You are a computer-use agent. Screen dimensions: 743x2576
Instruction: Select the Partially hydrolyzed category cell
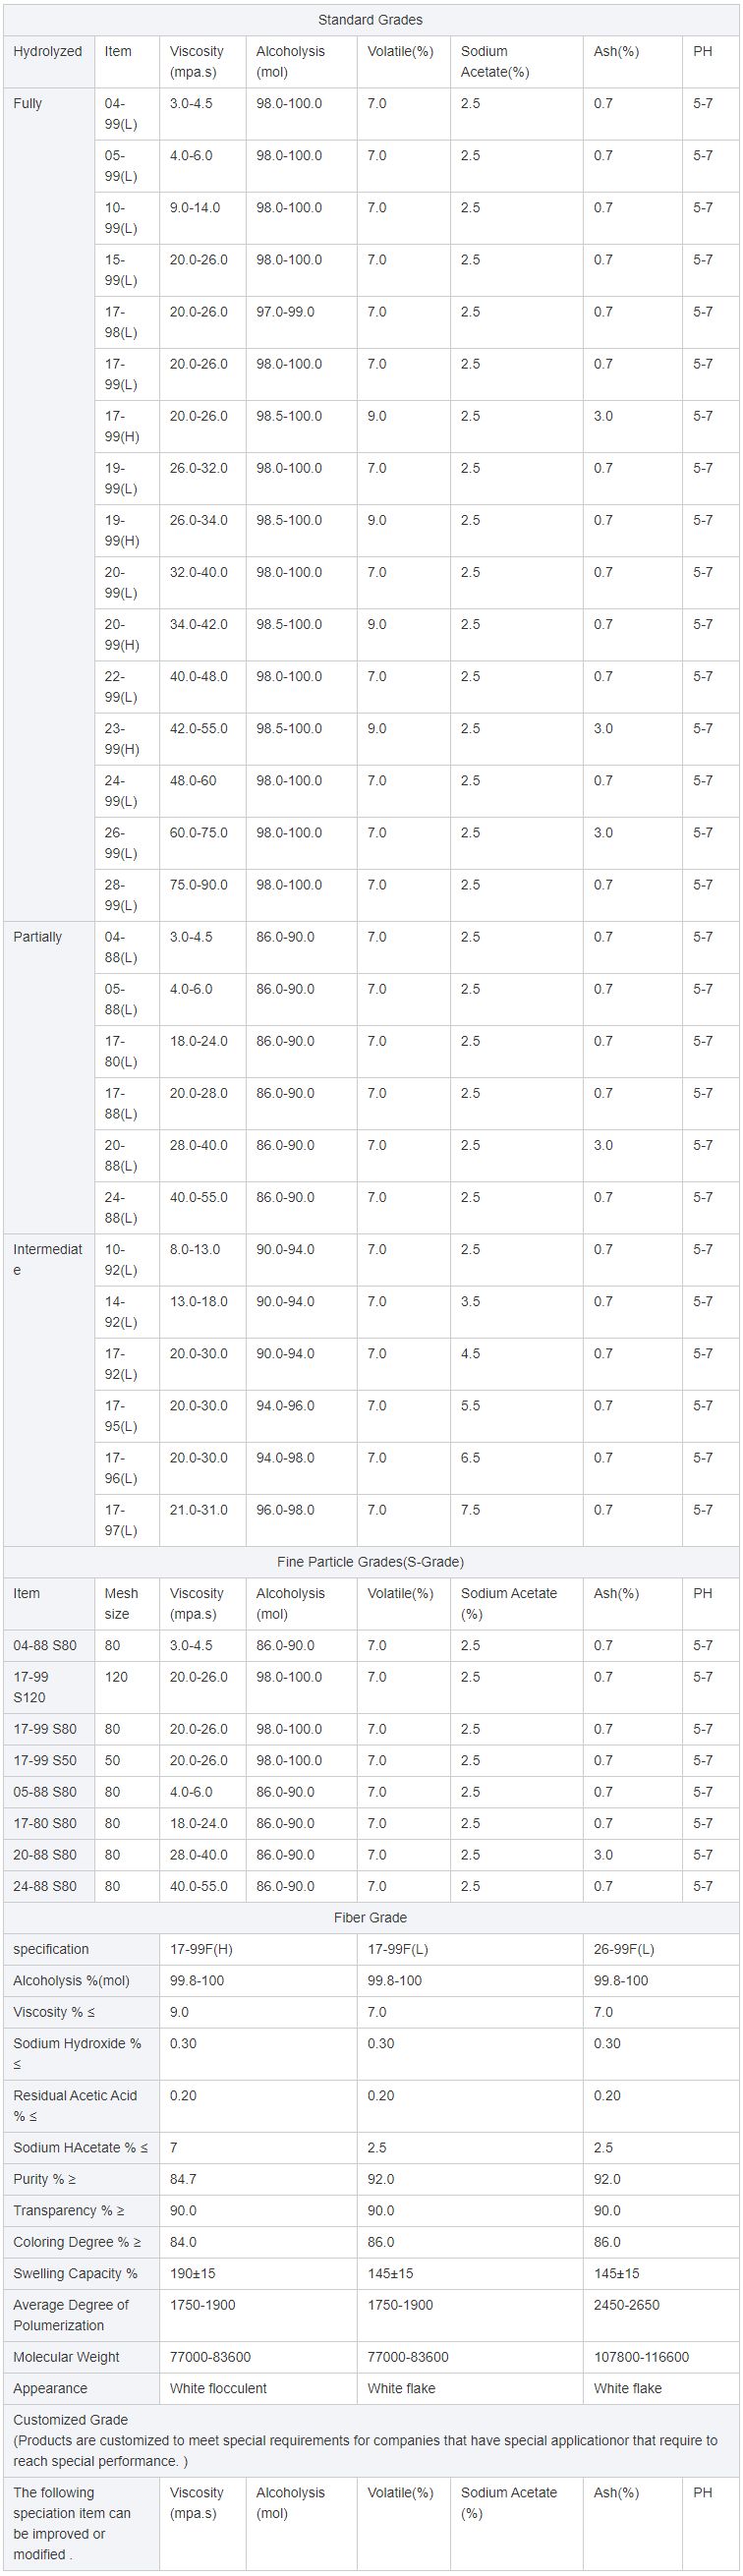(x=37, y=937)
